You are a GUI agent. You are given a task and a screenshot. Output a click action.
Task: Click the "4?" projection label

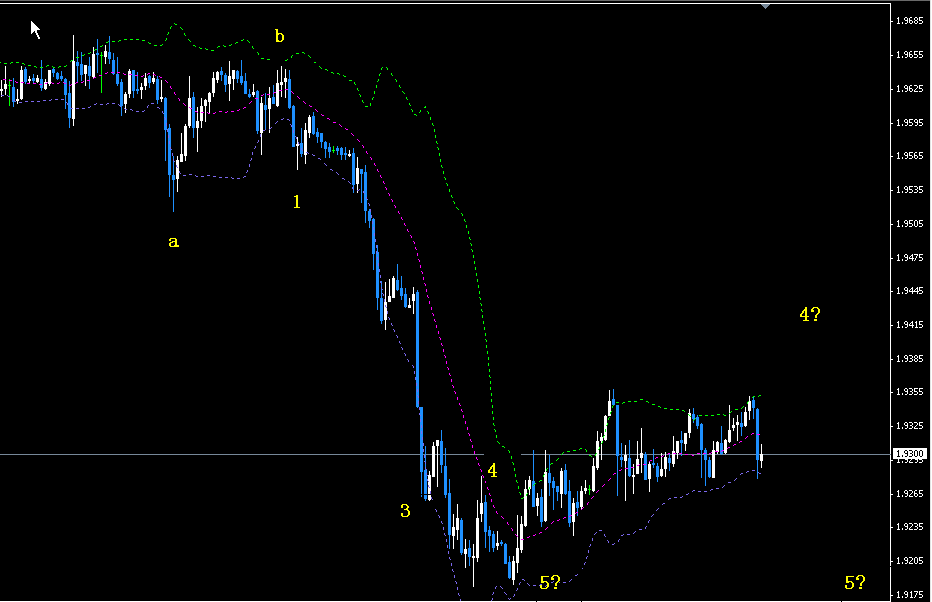tap(810, 314)
